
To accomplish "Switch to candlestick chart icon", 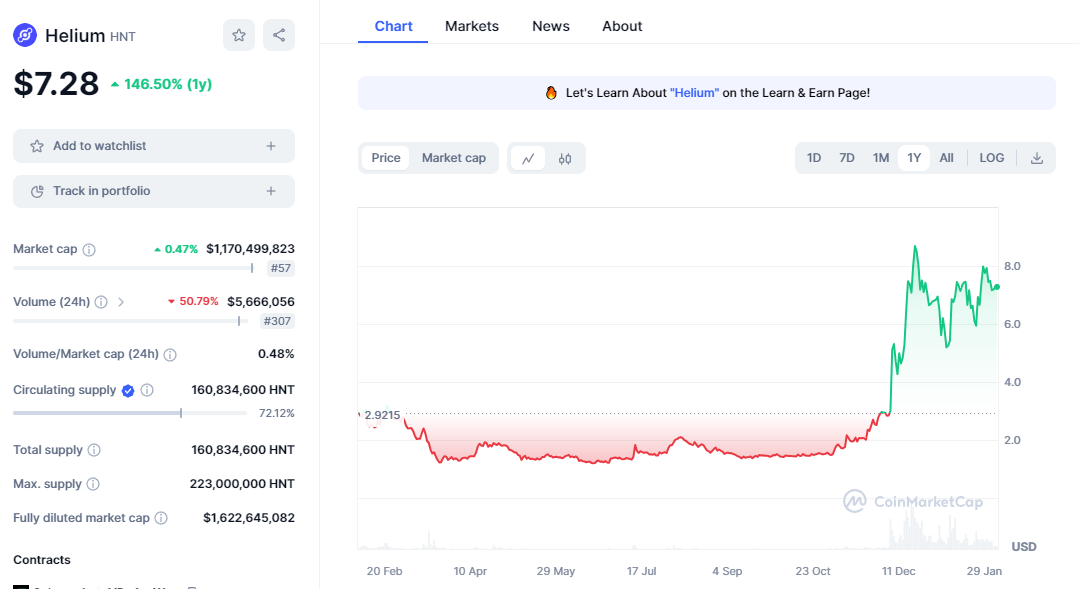I will (x=565, y=158).
